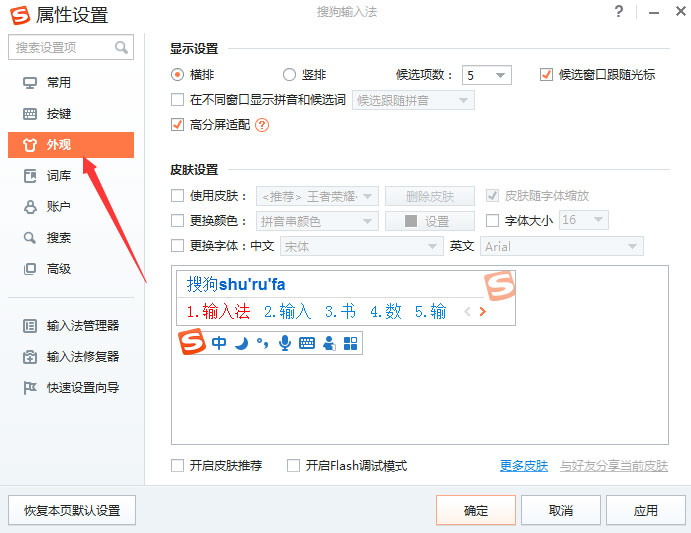The width and height of the screenshot is (691, 533).
Task: Open the 拼音串颜色 color target dropdown
Action: click(x=317, y=221)
